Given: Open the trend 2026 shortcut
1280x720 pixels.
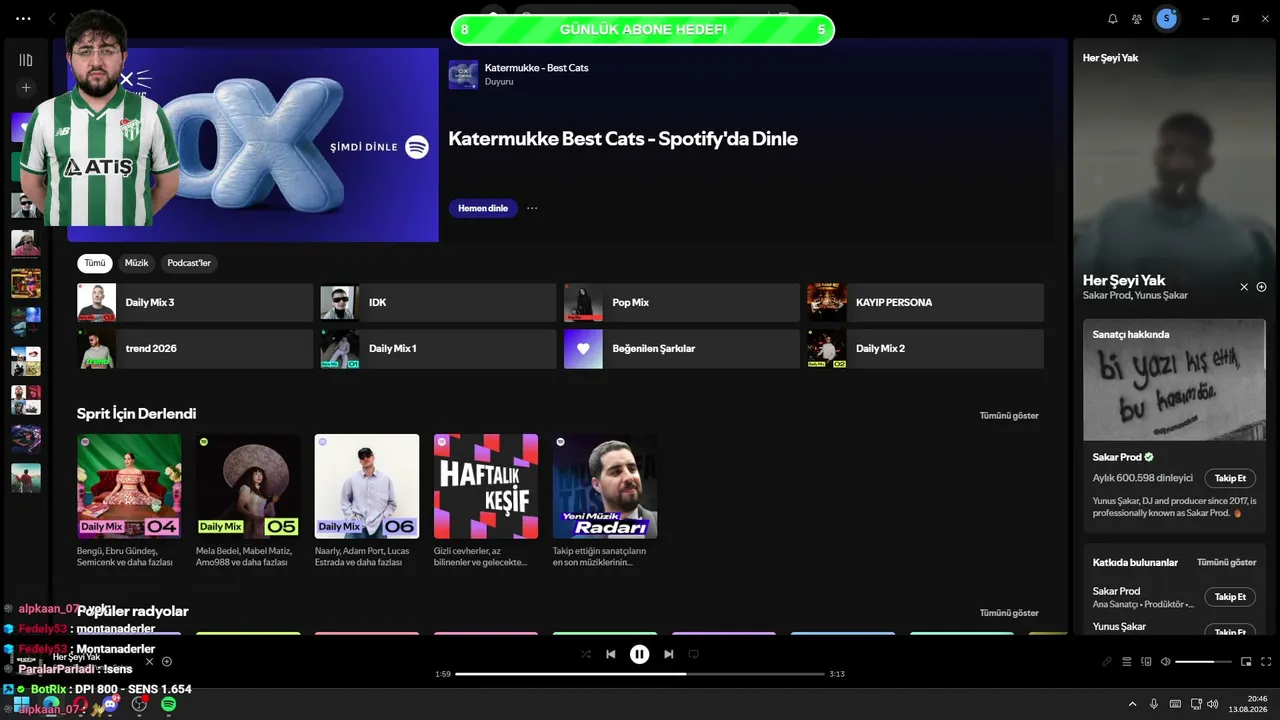Looking at the screenshot, I should point(195,349).
